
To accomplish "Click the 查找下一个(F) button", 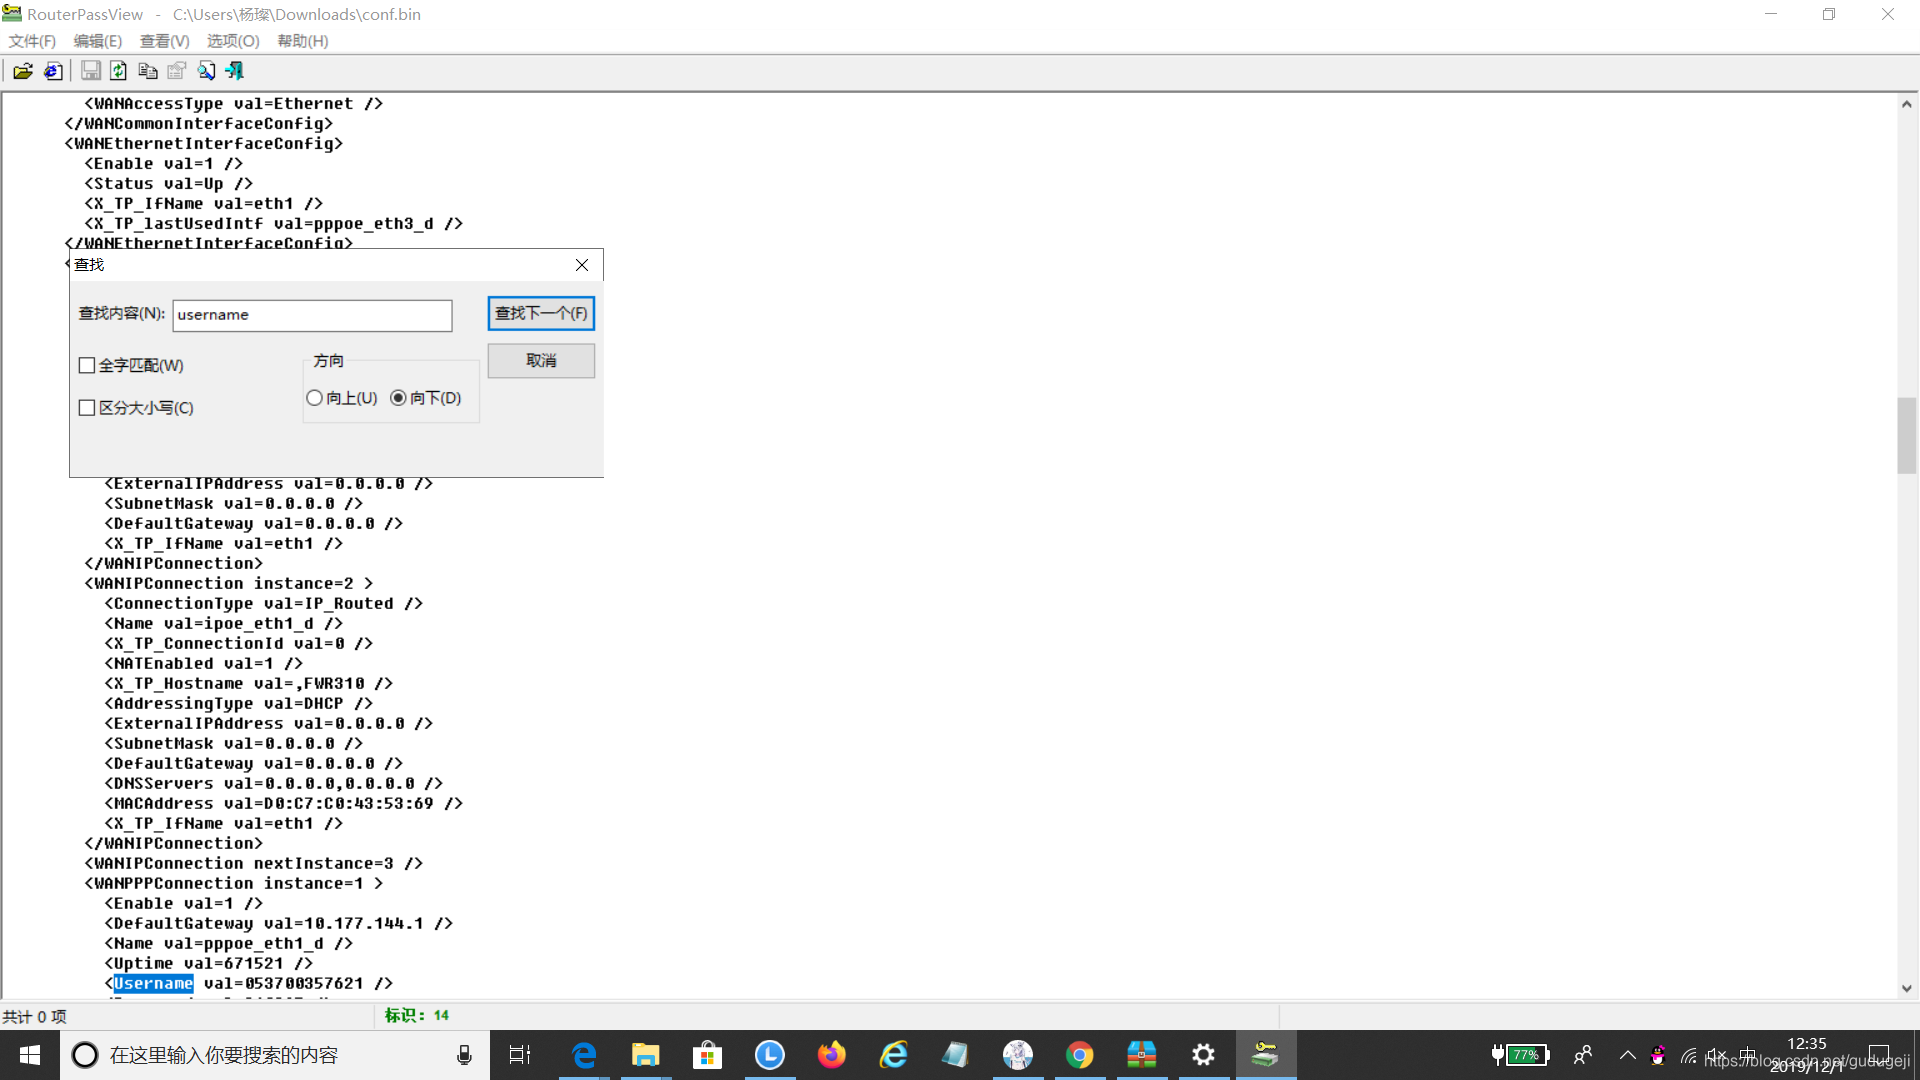I will point(541,313).
